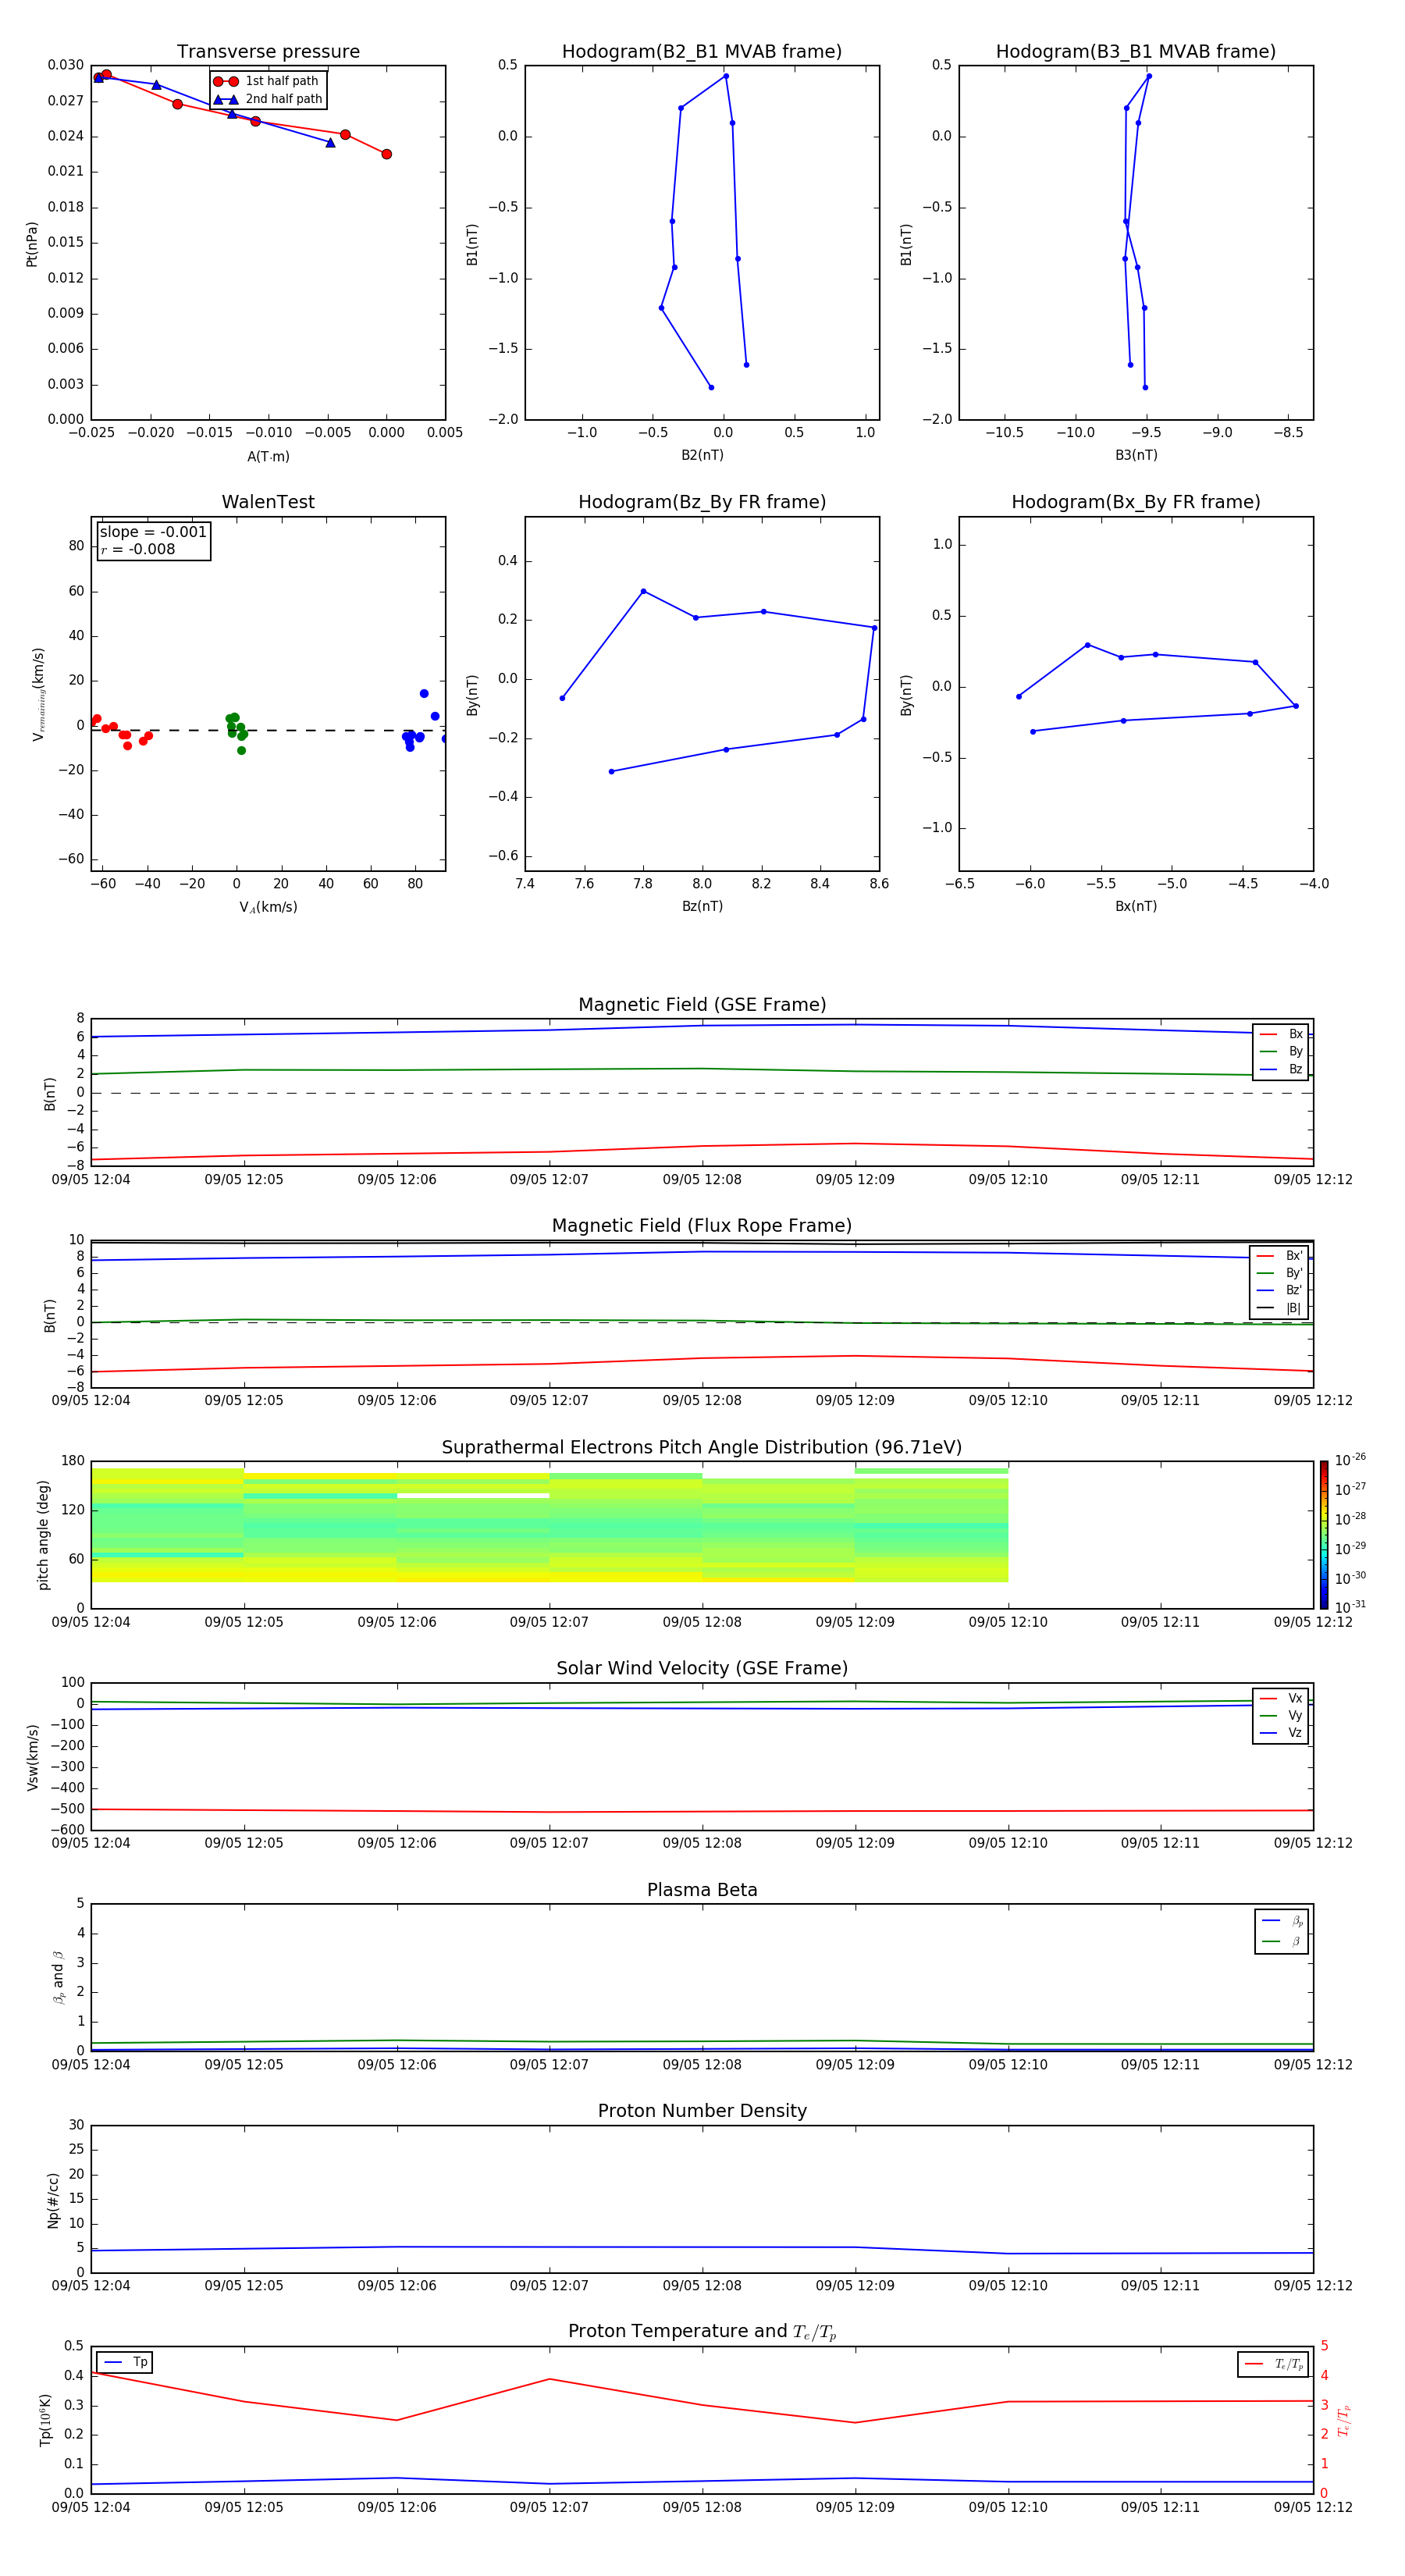The height and width of the screenshot is (2576, 1405).
Task: Click the '1st half path' legend entry
Action: point(266,81)
